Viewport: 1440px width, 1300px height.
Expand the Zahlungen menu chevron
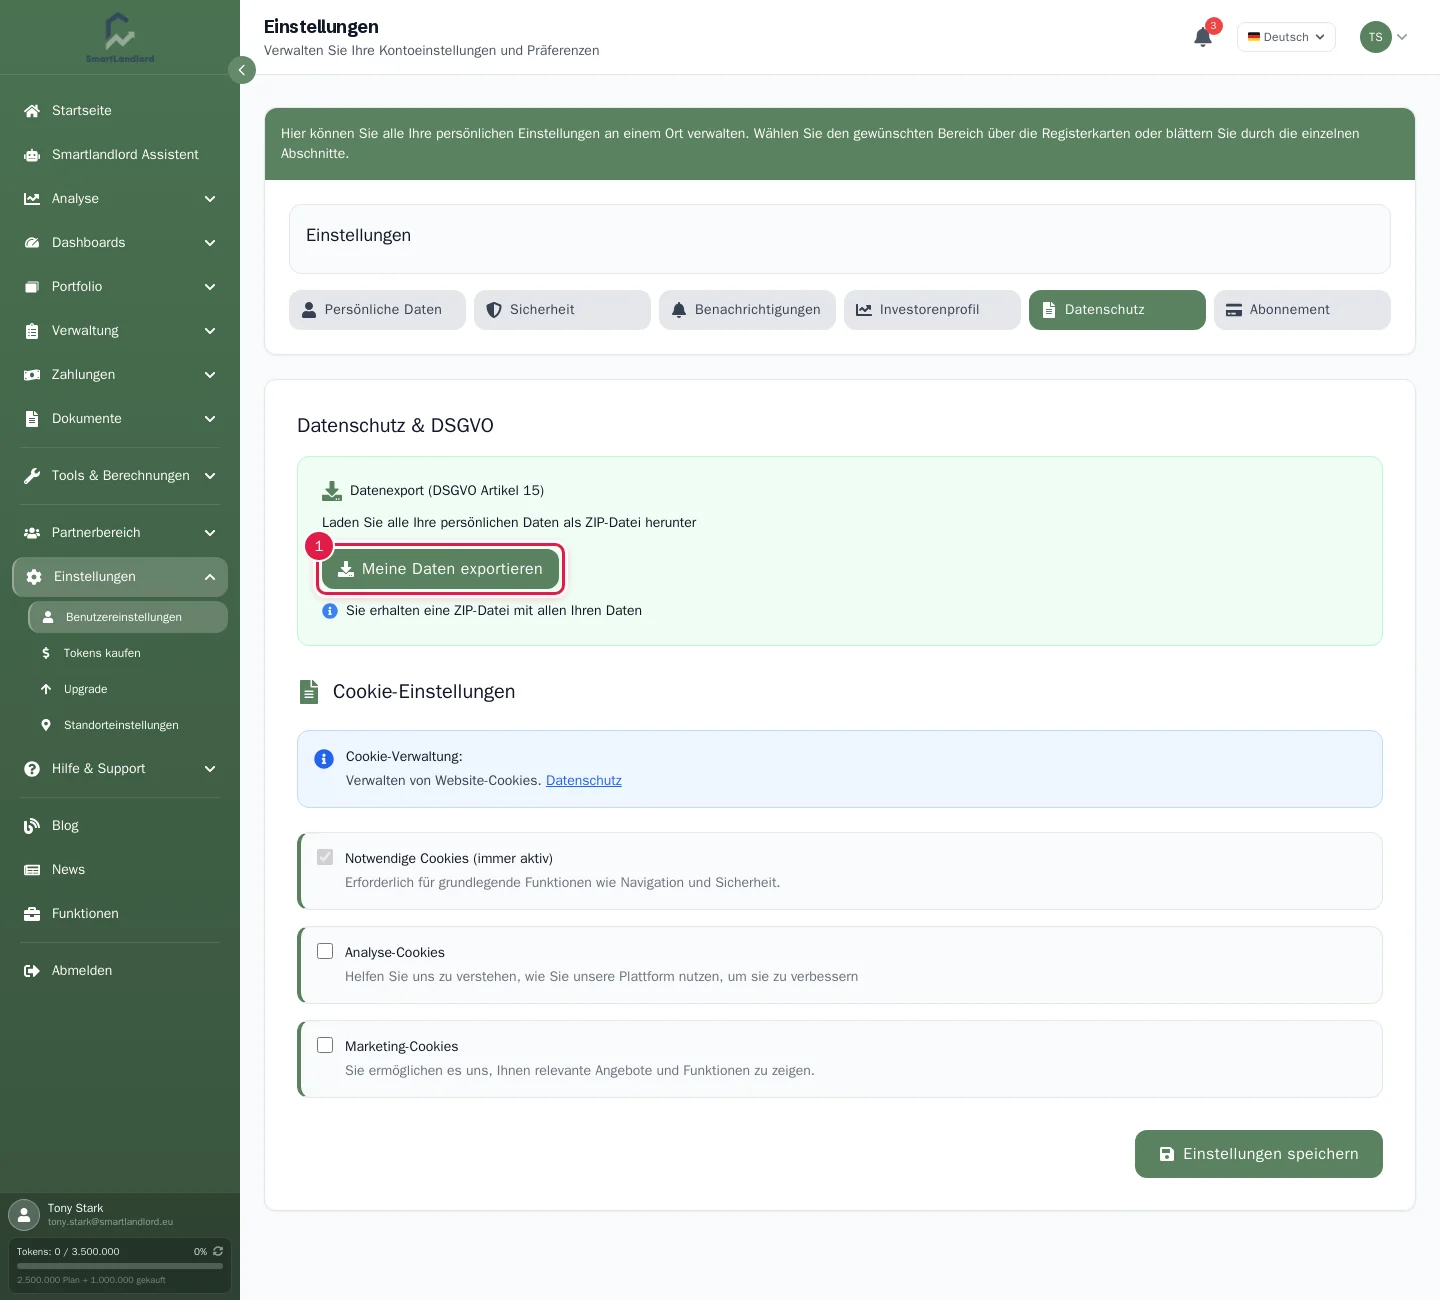click(x=210, y=375)
